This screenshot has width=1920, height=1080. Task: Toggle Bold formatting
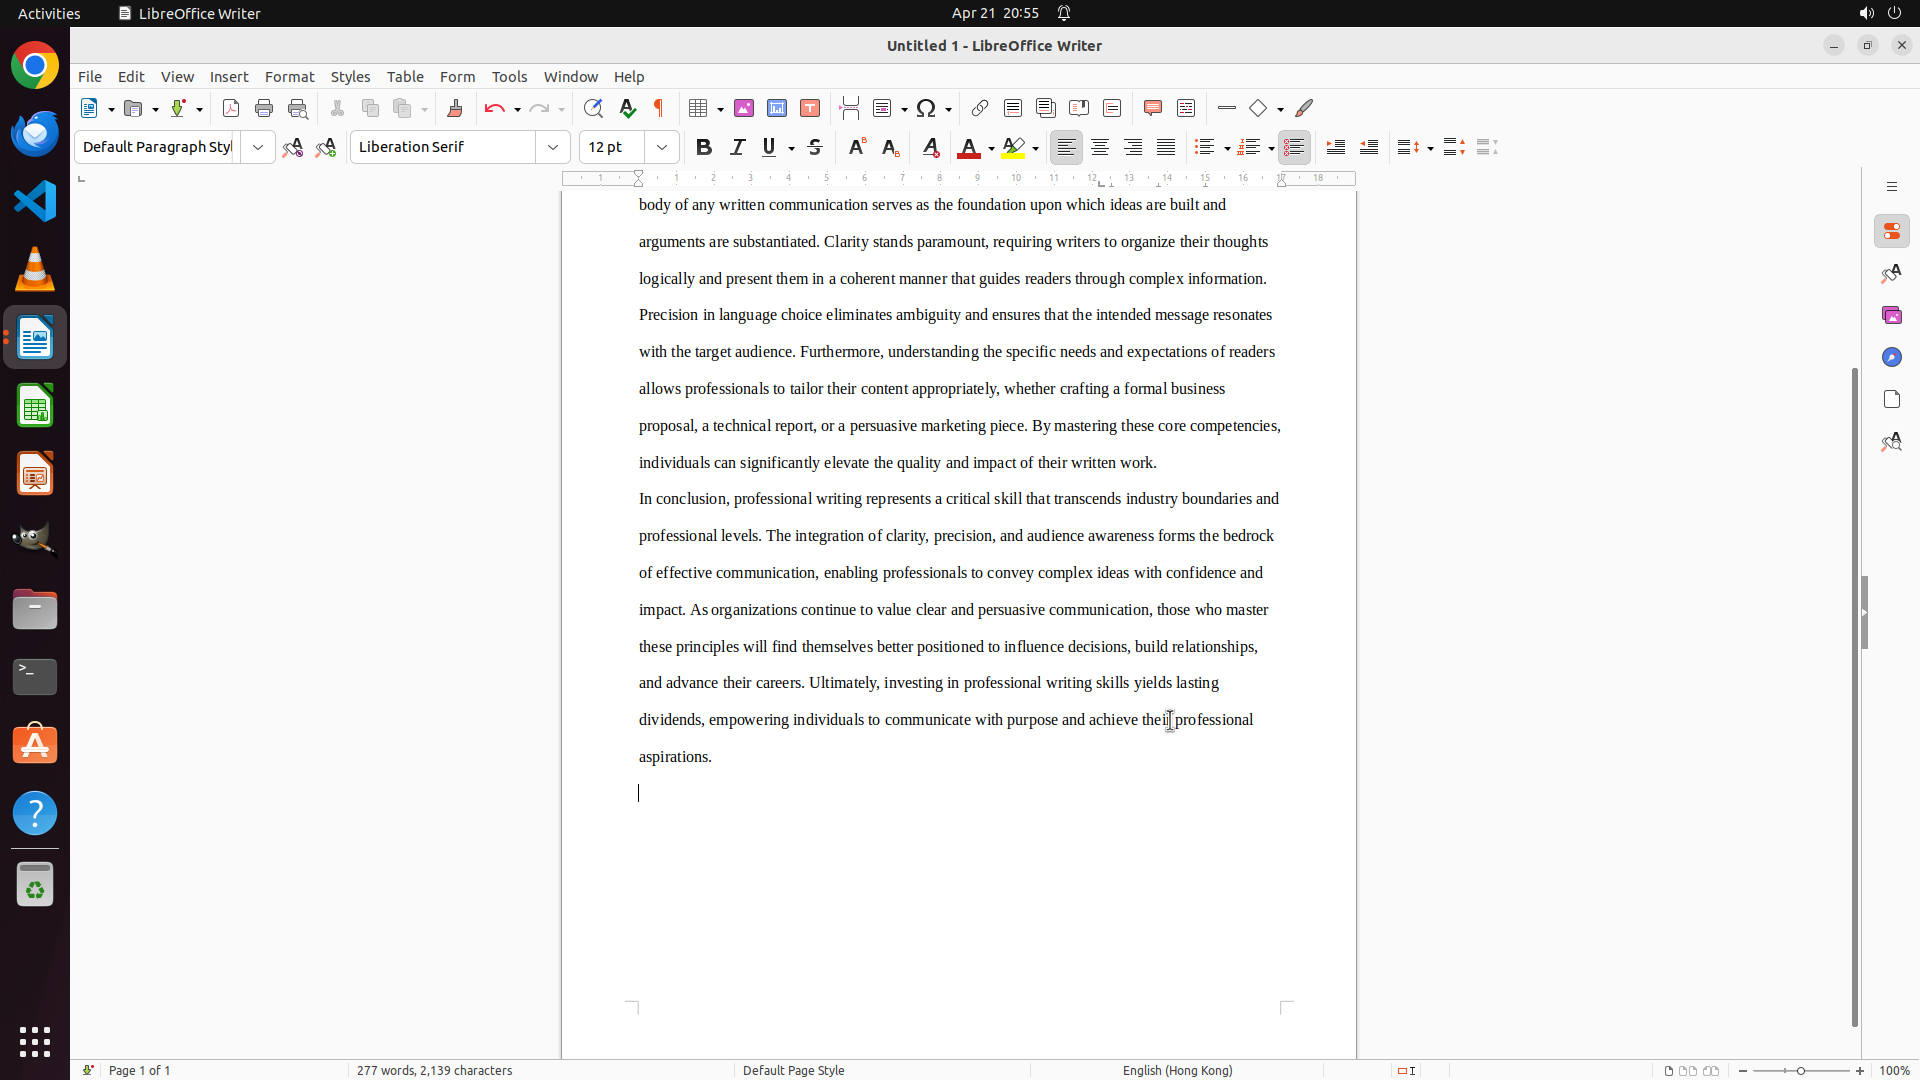pyautogui.click(x=704, y=147)
